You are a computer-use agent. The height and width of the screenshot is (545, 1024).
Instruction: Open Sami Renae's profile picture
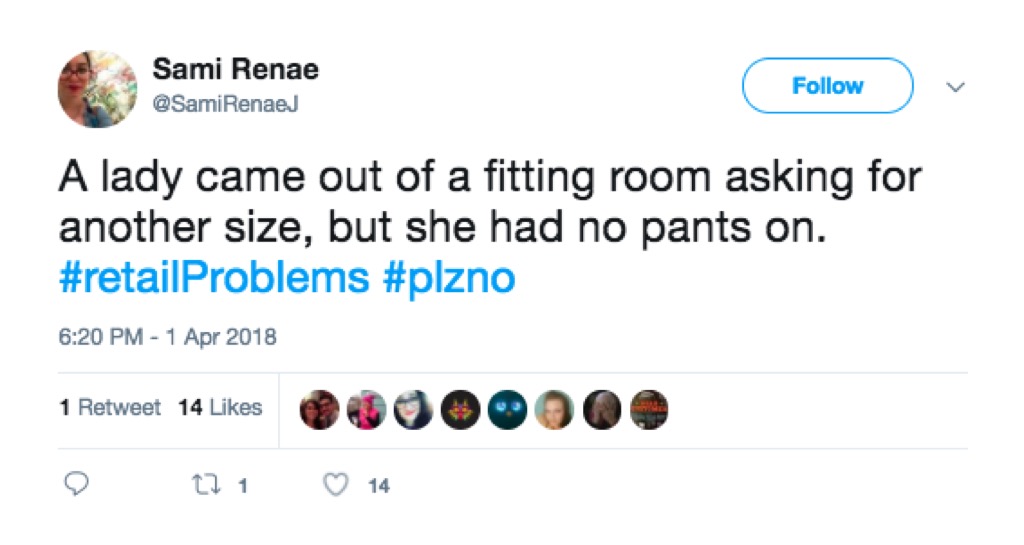pyautogui.click(x=97, y=89)
